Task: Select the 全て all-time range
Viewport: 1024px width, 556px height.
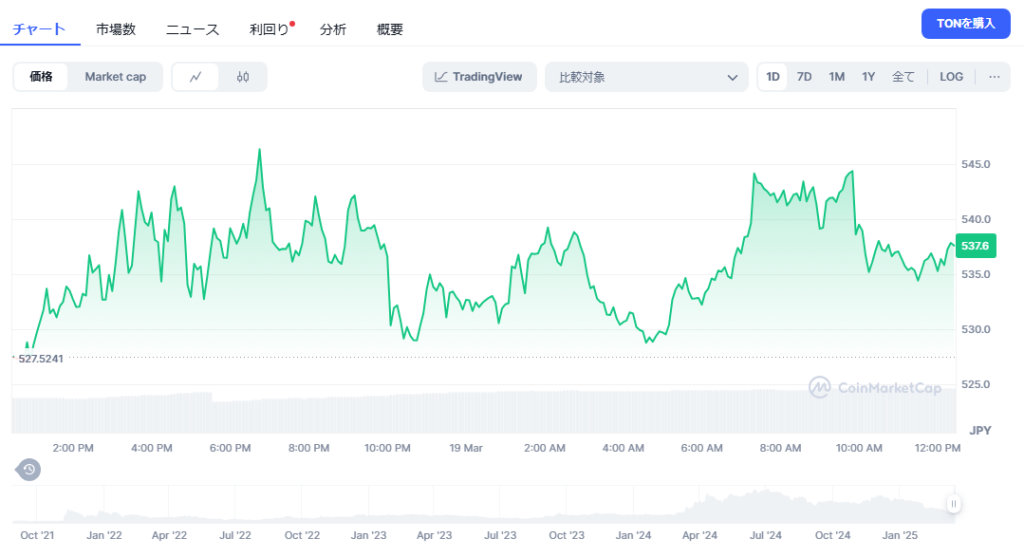Action: point(903,77)
